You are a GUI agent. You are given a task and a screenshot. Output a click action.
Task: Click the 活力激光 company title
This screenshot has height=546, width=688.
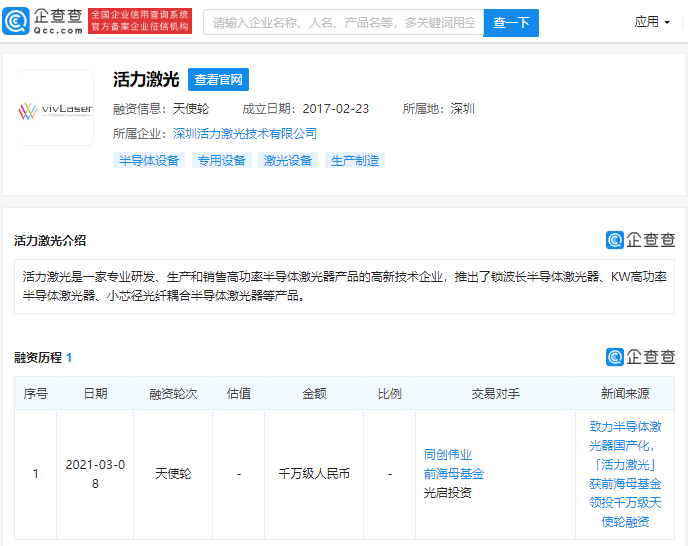click(x=146, y=79)
